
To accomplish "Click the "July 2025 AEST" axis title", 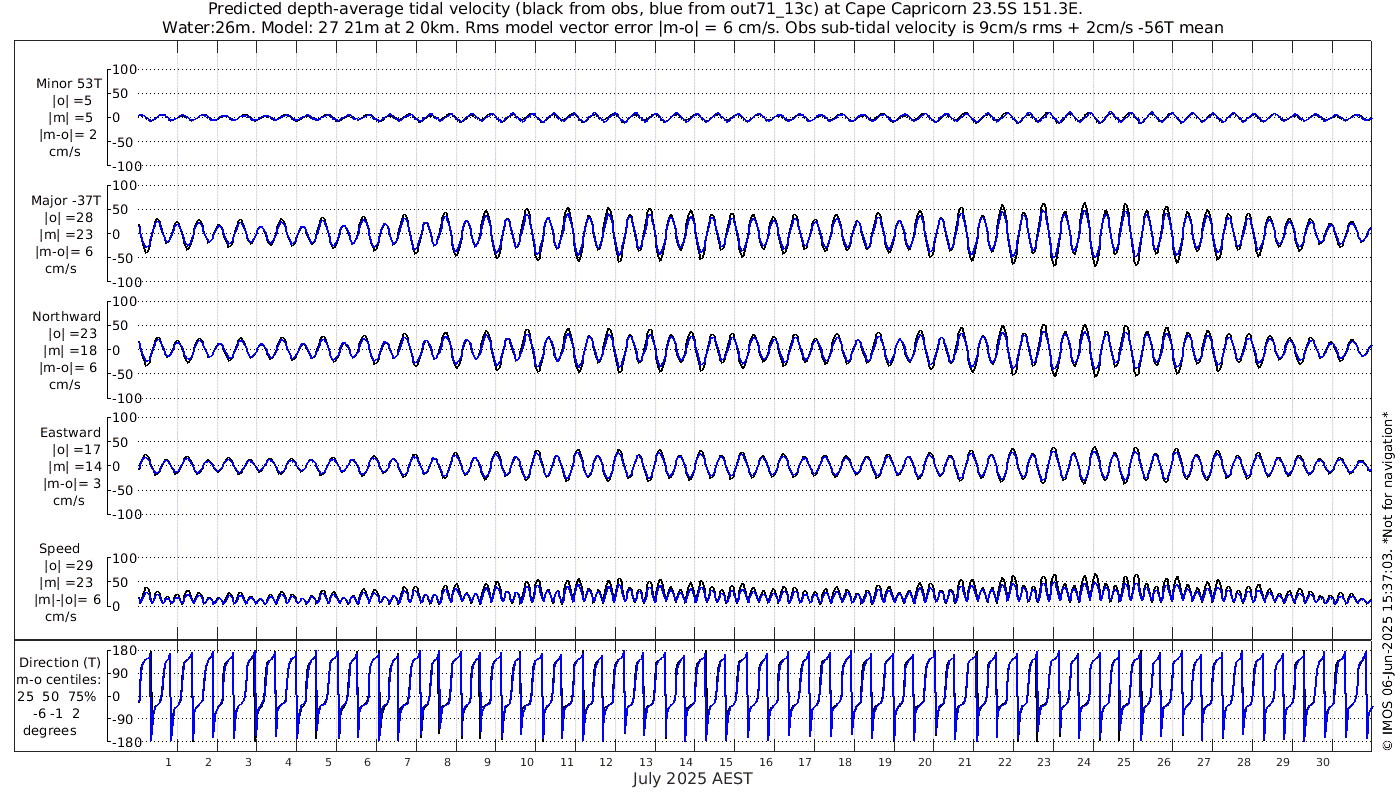I will pyautogui.click(x=693, y=778).
